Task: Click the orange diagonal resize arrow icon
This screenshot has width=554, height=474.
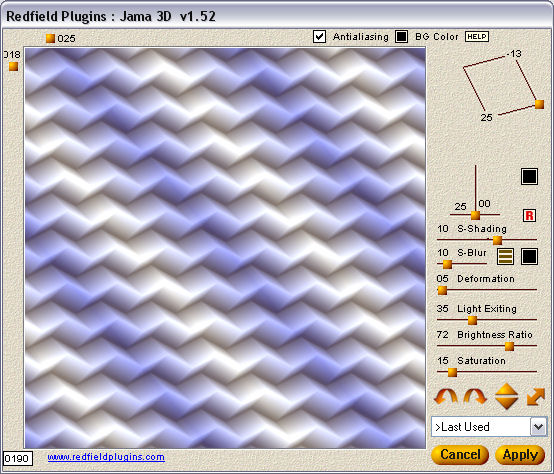Action: [x=536, y=396]
